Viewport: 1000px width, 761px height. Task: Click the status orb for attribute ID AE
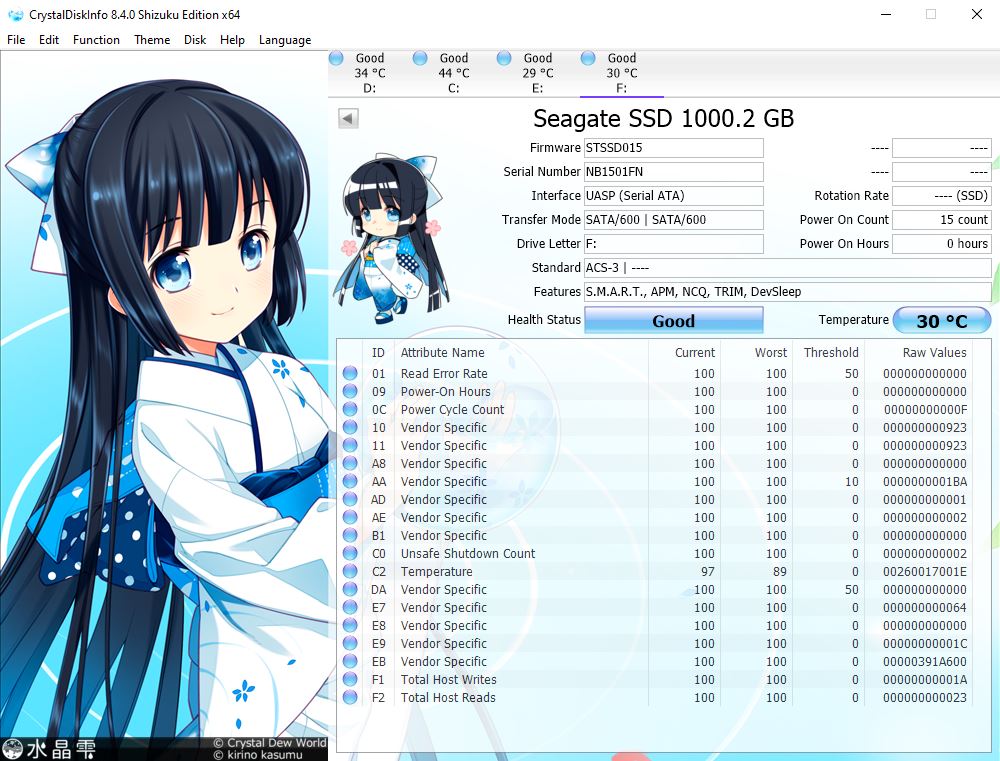point(350,517)
